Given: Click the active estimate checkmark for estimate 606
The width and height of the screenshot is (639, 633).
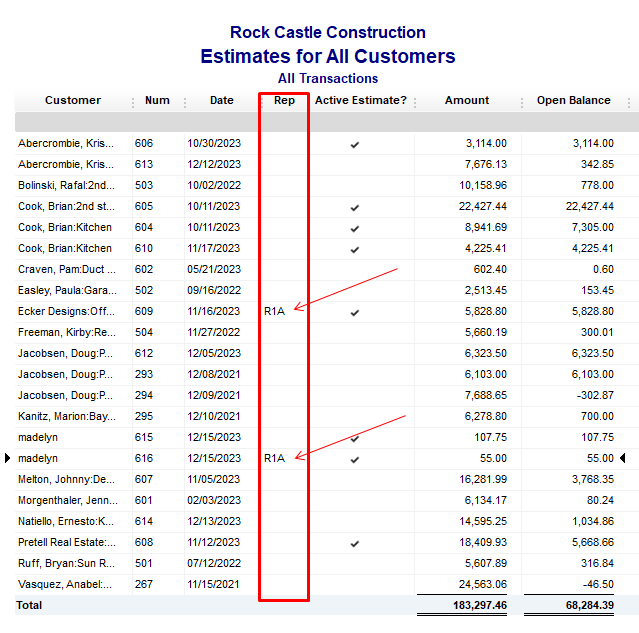Looking at the screenshot, I should coord(355,145).
